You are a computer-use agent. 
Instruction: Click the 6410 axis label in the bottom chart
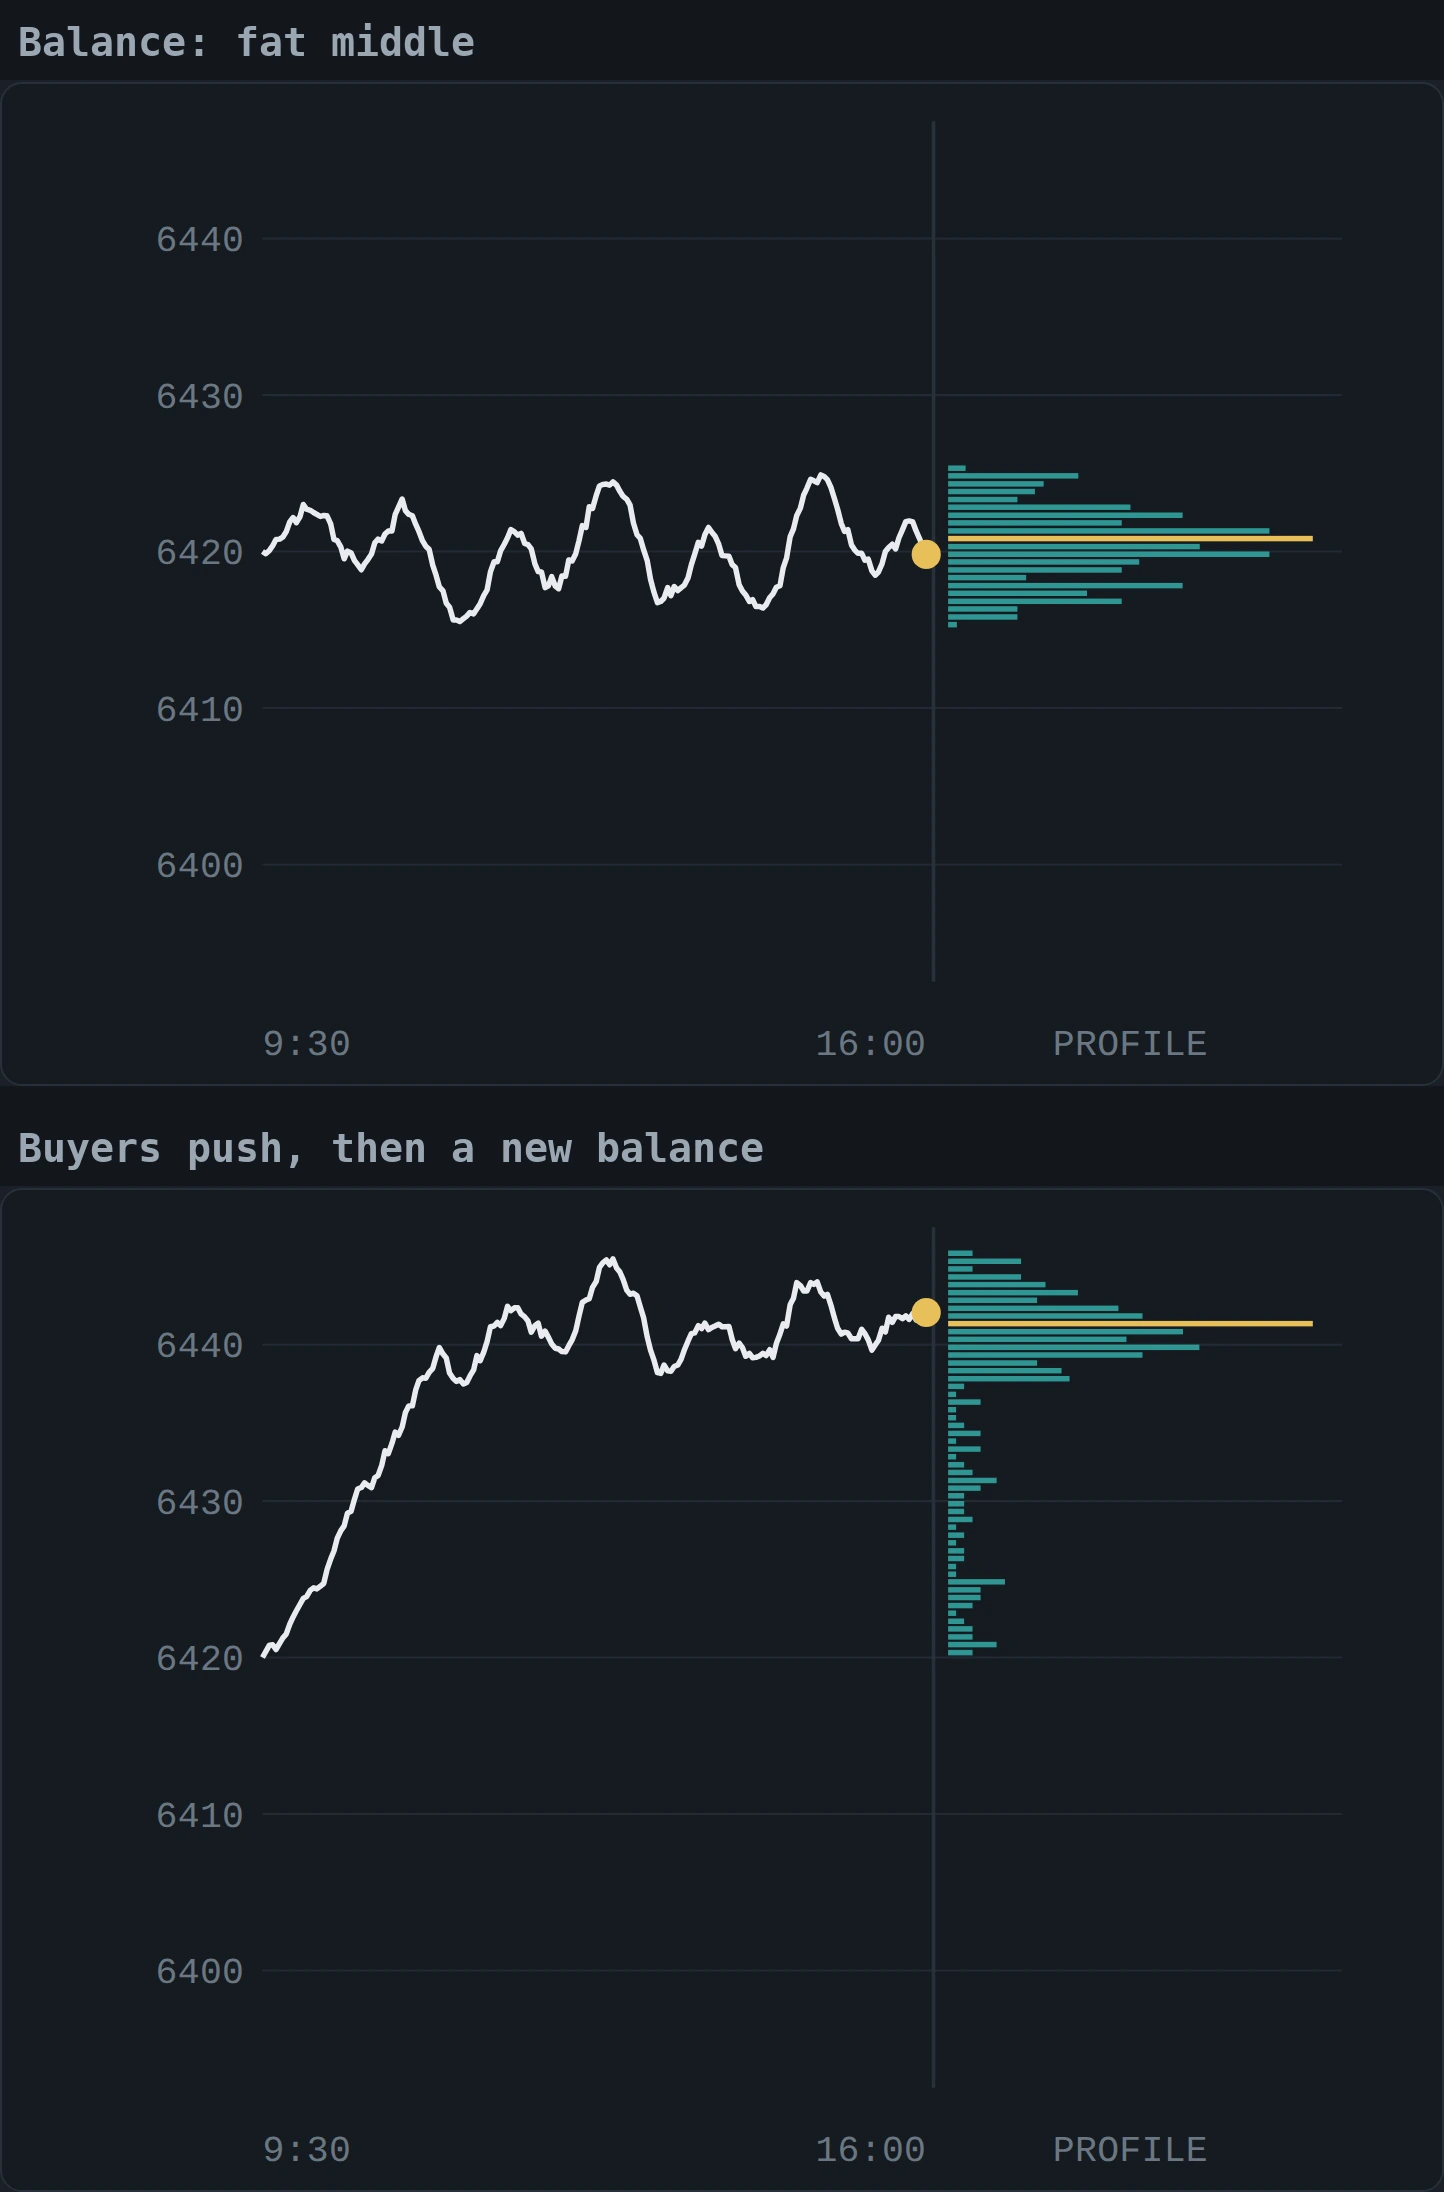click(x=199, y=1815)
